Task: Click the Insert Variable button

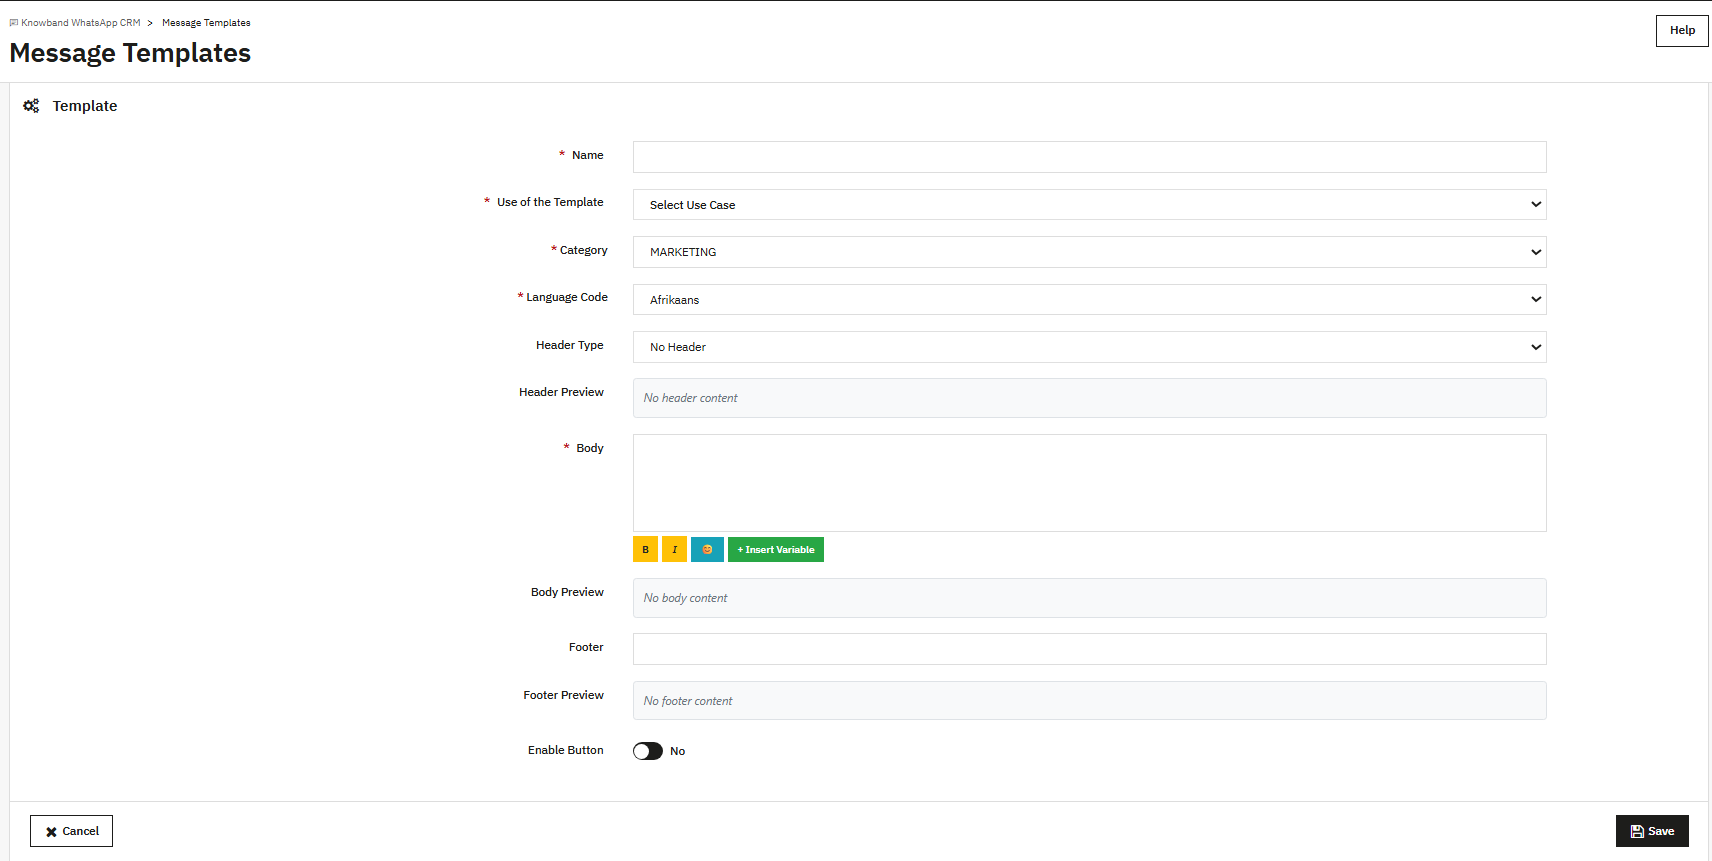Action: click(776, 549)
